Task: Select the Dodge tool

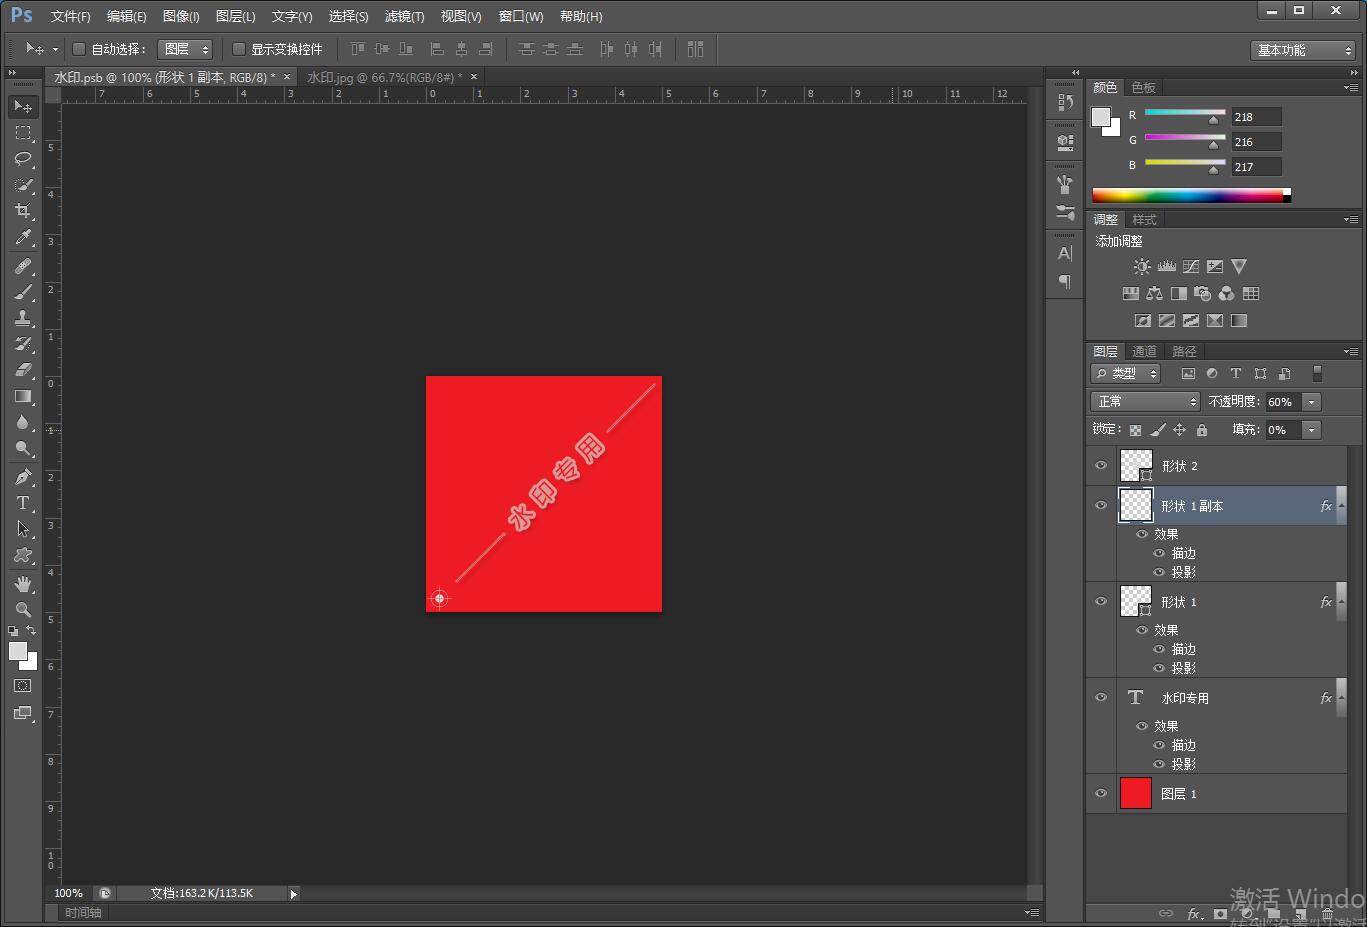Action: 23,448
